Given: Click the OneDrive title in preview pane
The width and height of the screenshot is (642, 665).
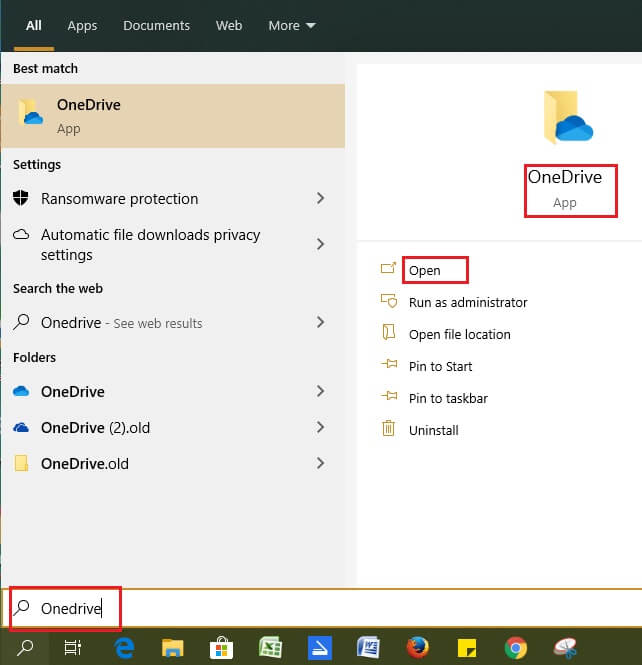Looking at the screenshot, I should (565, 177).
